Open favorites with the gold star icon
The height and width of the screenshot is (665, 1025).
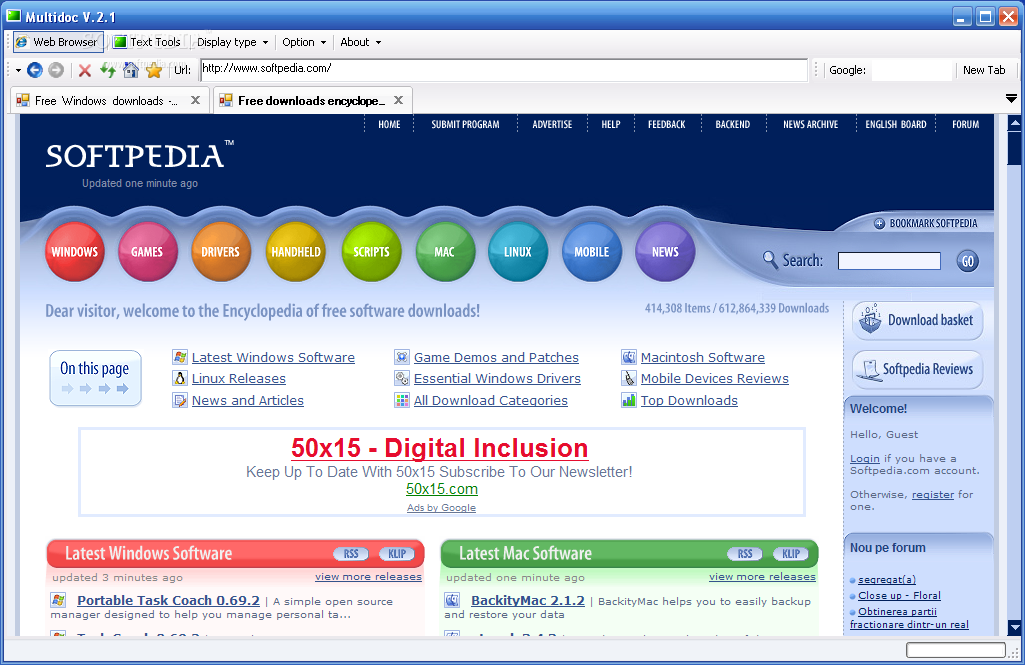click(154, 70)
